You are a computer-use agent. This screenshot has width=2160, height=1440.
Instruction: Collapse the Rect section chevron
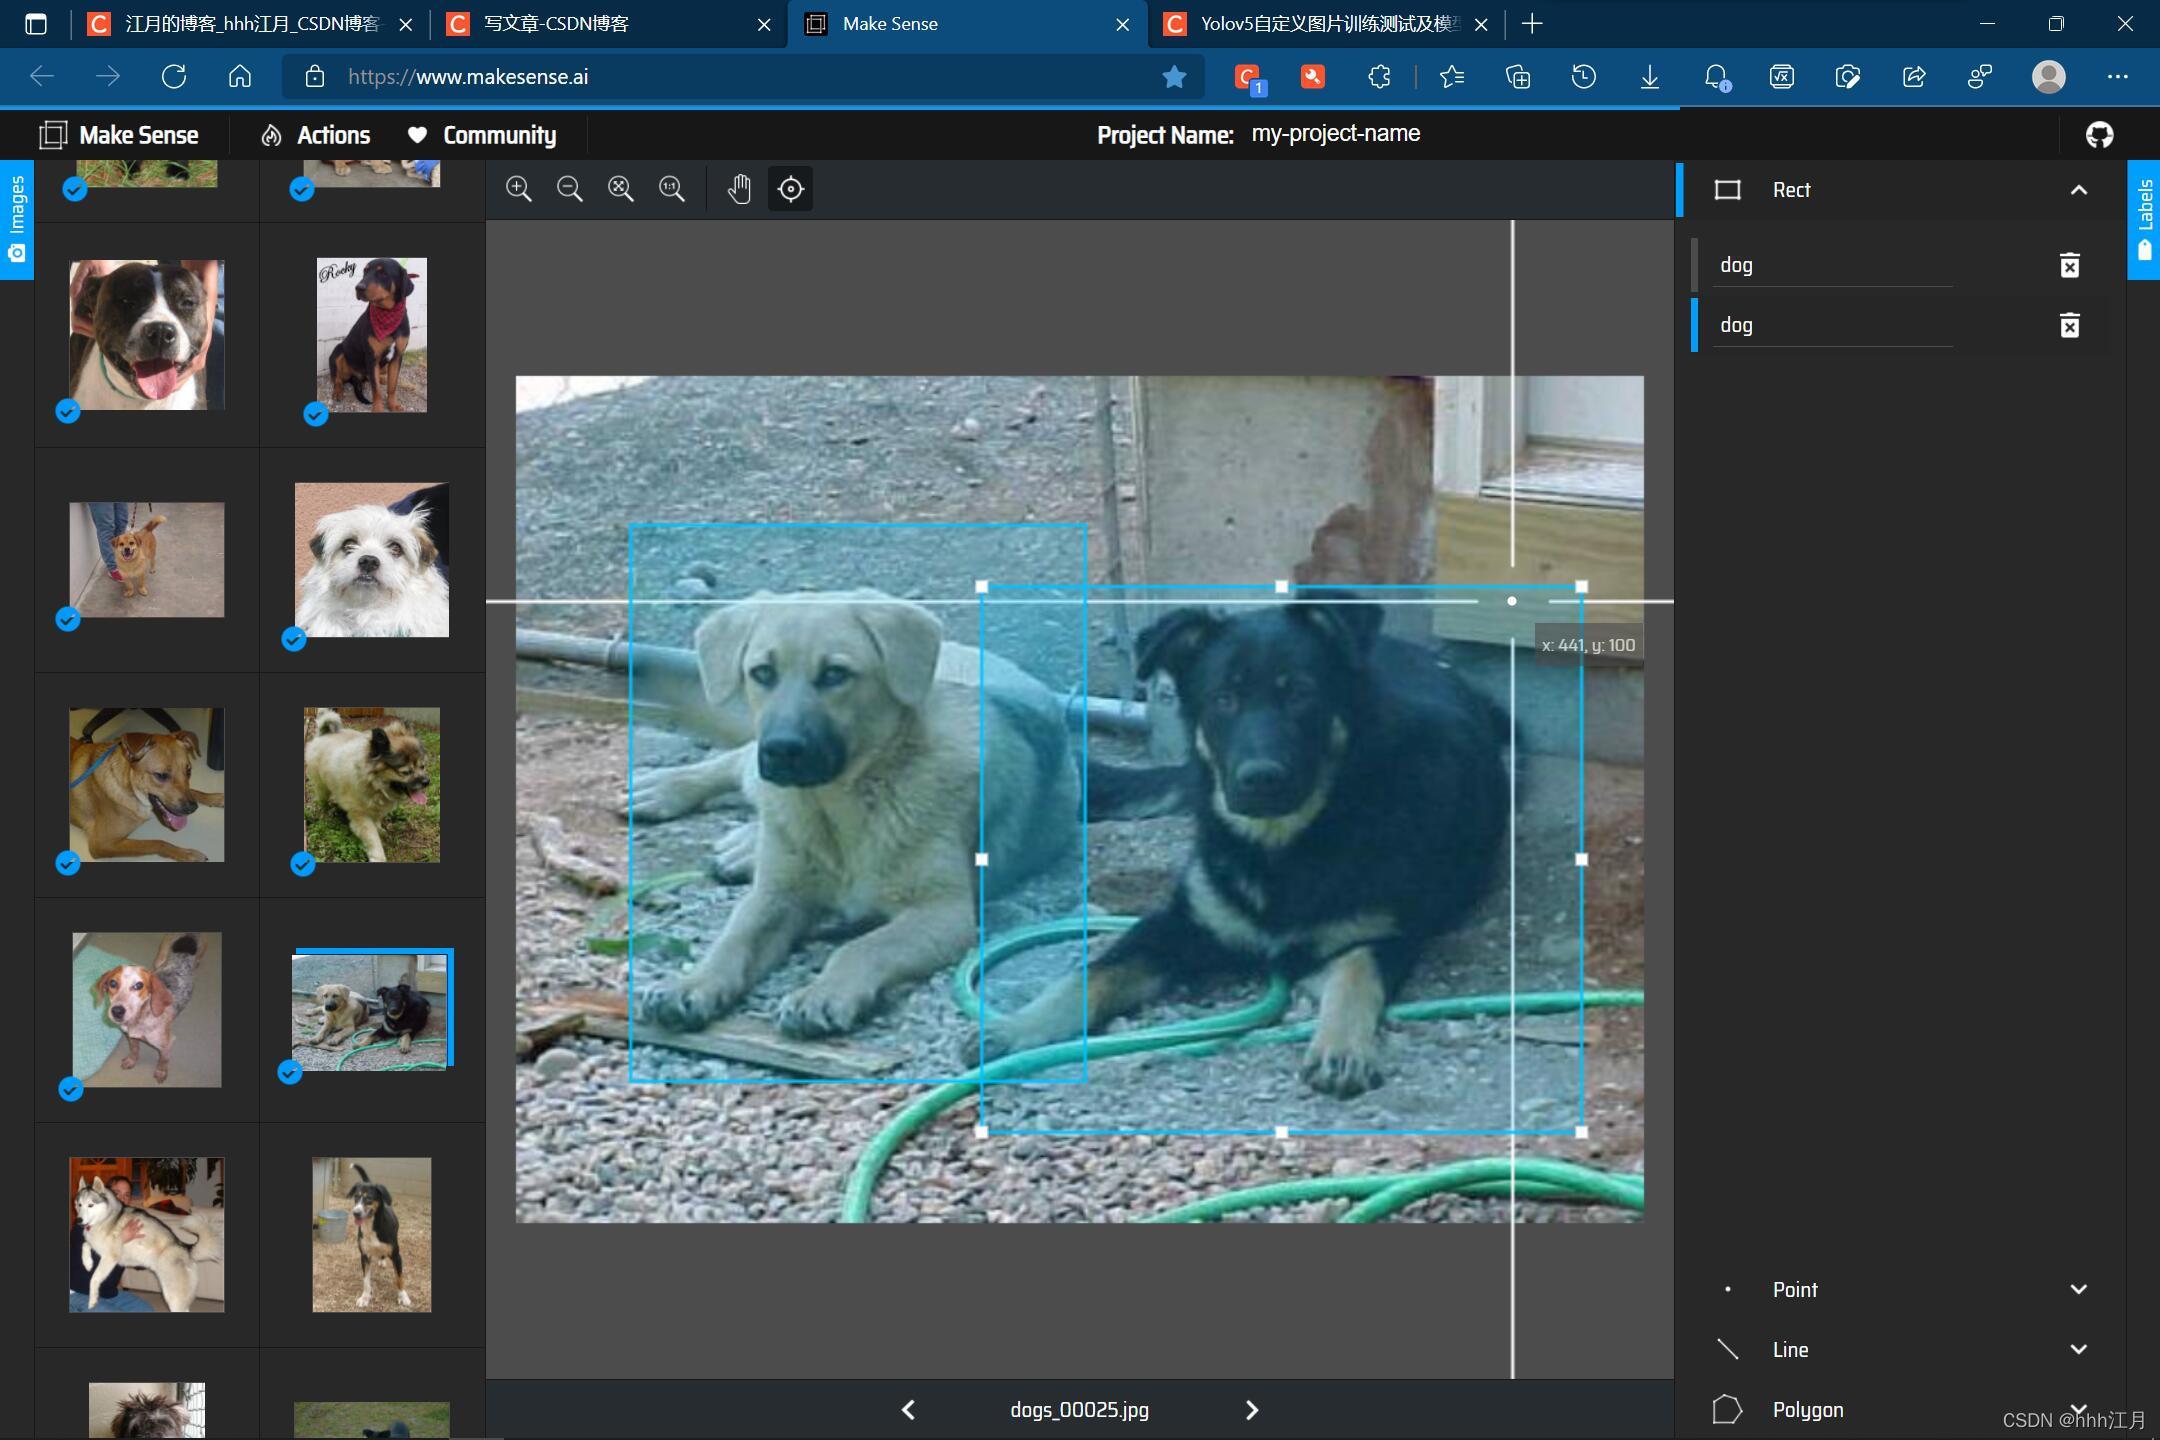tap(2079, 190)
